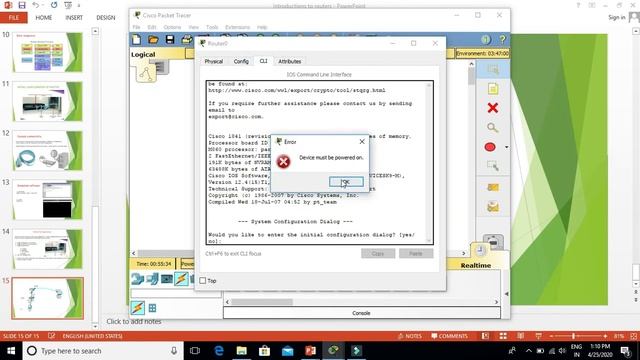
Task: Click the CLI vertical scrollbar
Action: [429, 162]
